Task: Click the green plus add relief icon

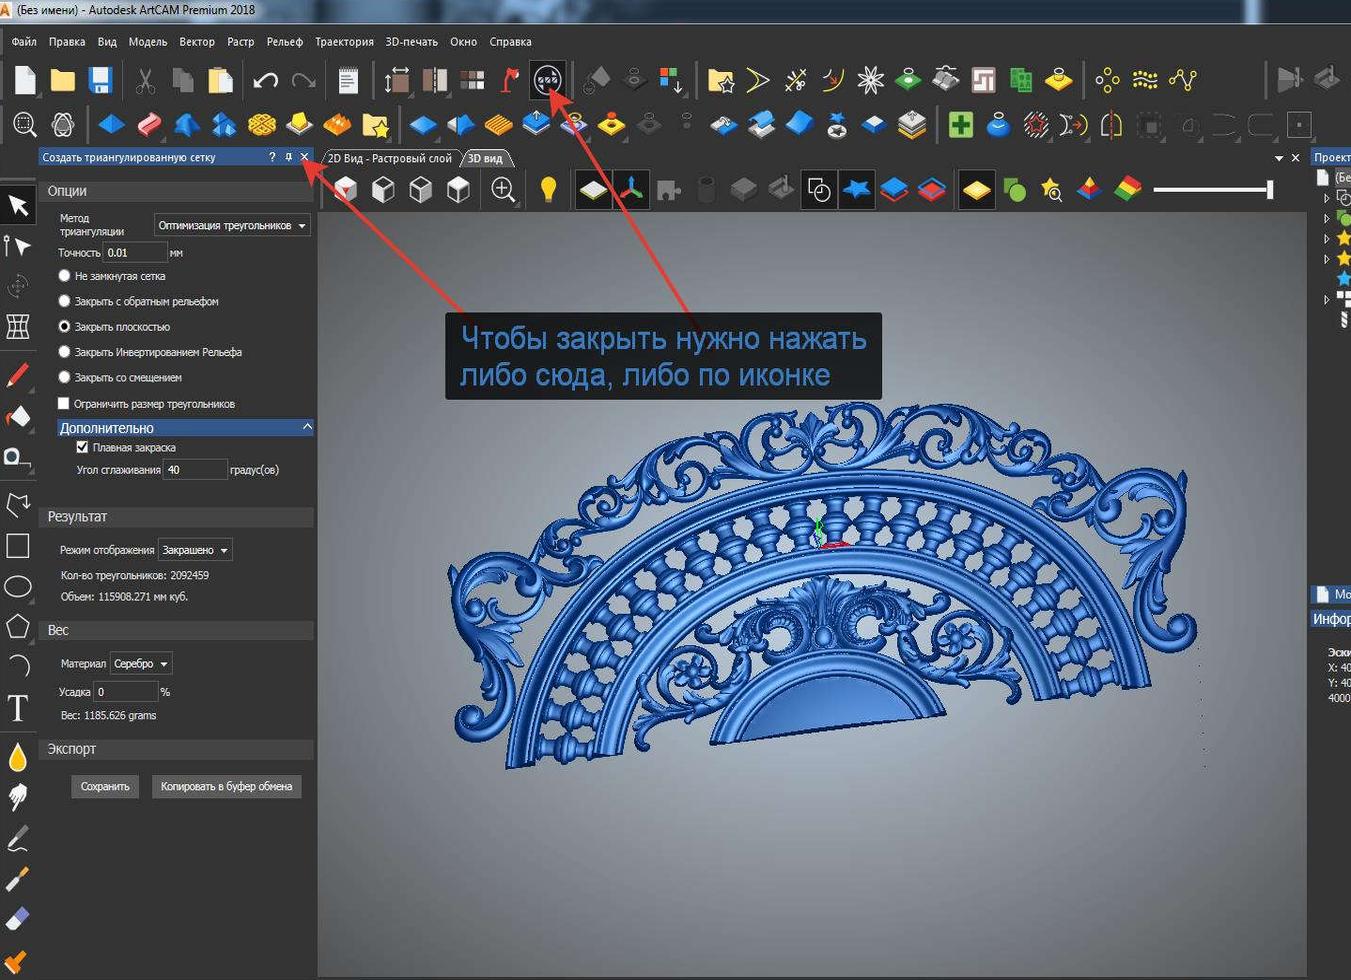Action: (x=961, y=125)
